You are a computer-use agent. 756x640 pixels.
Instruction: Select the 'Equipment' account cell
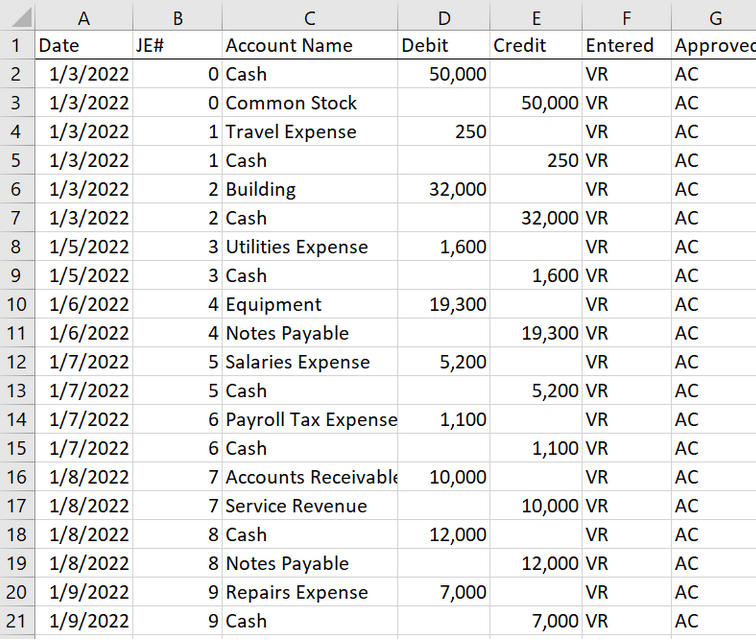coord(310,304)
